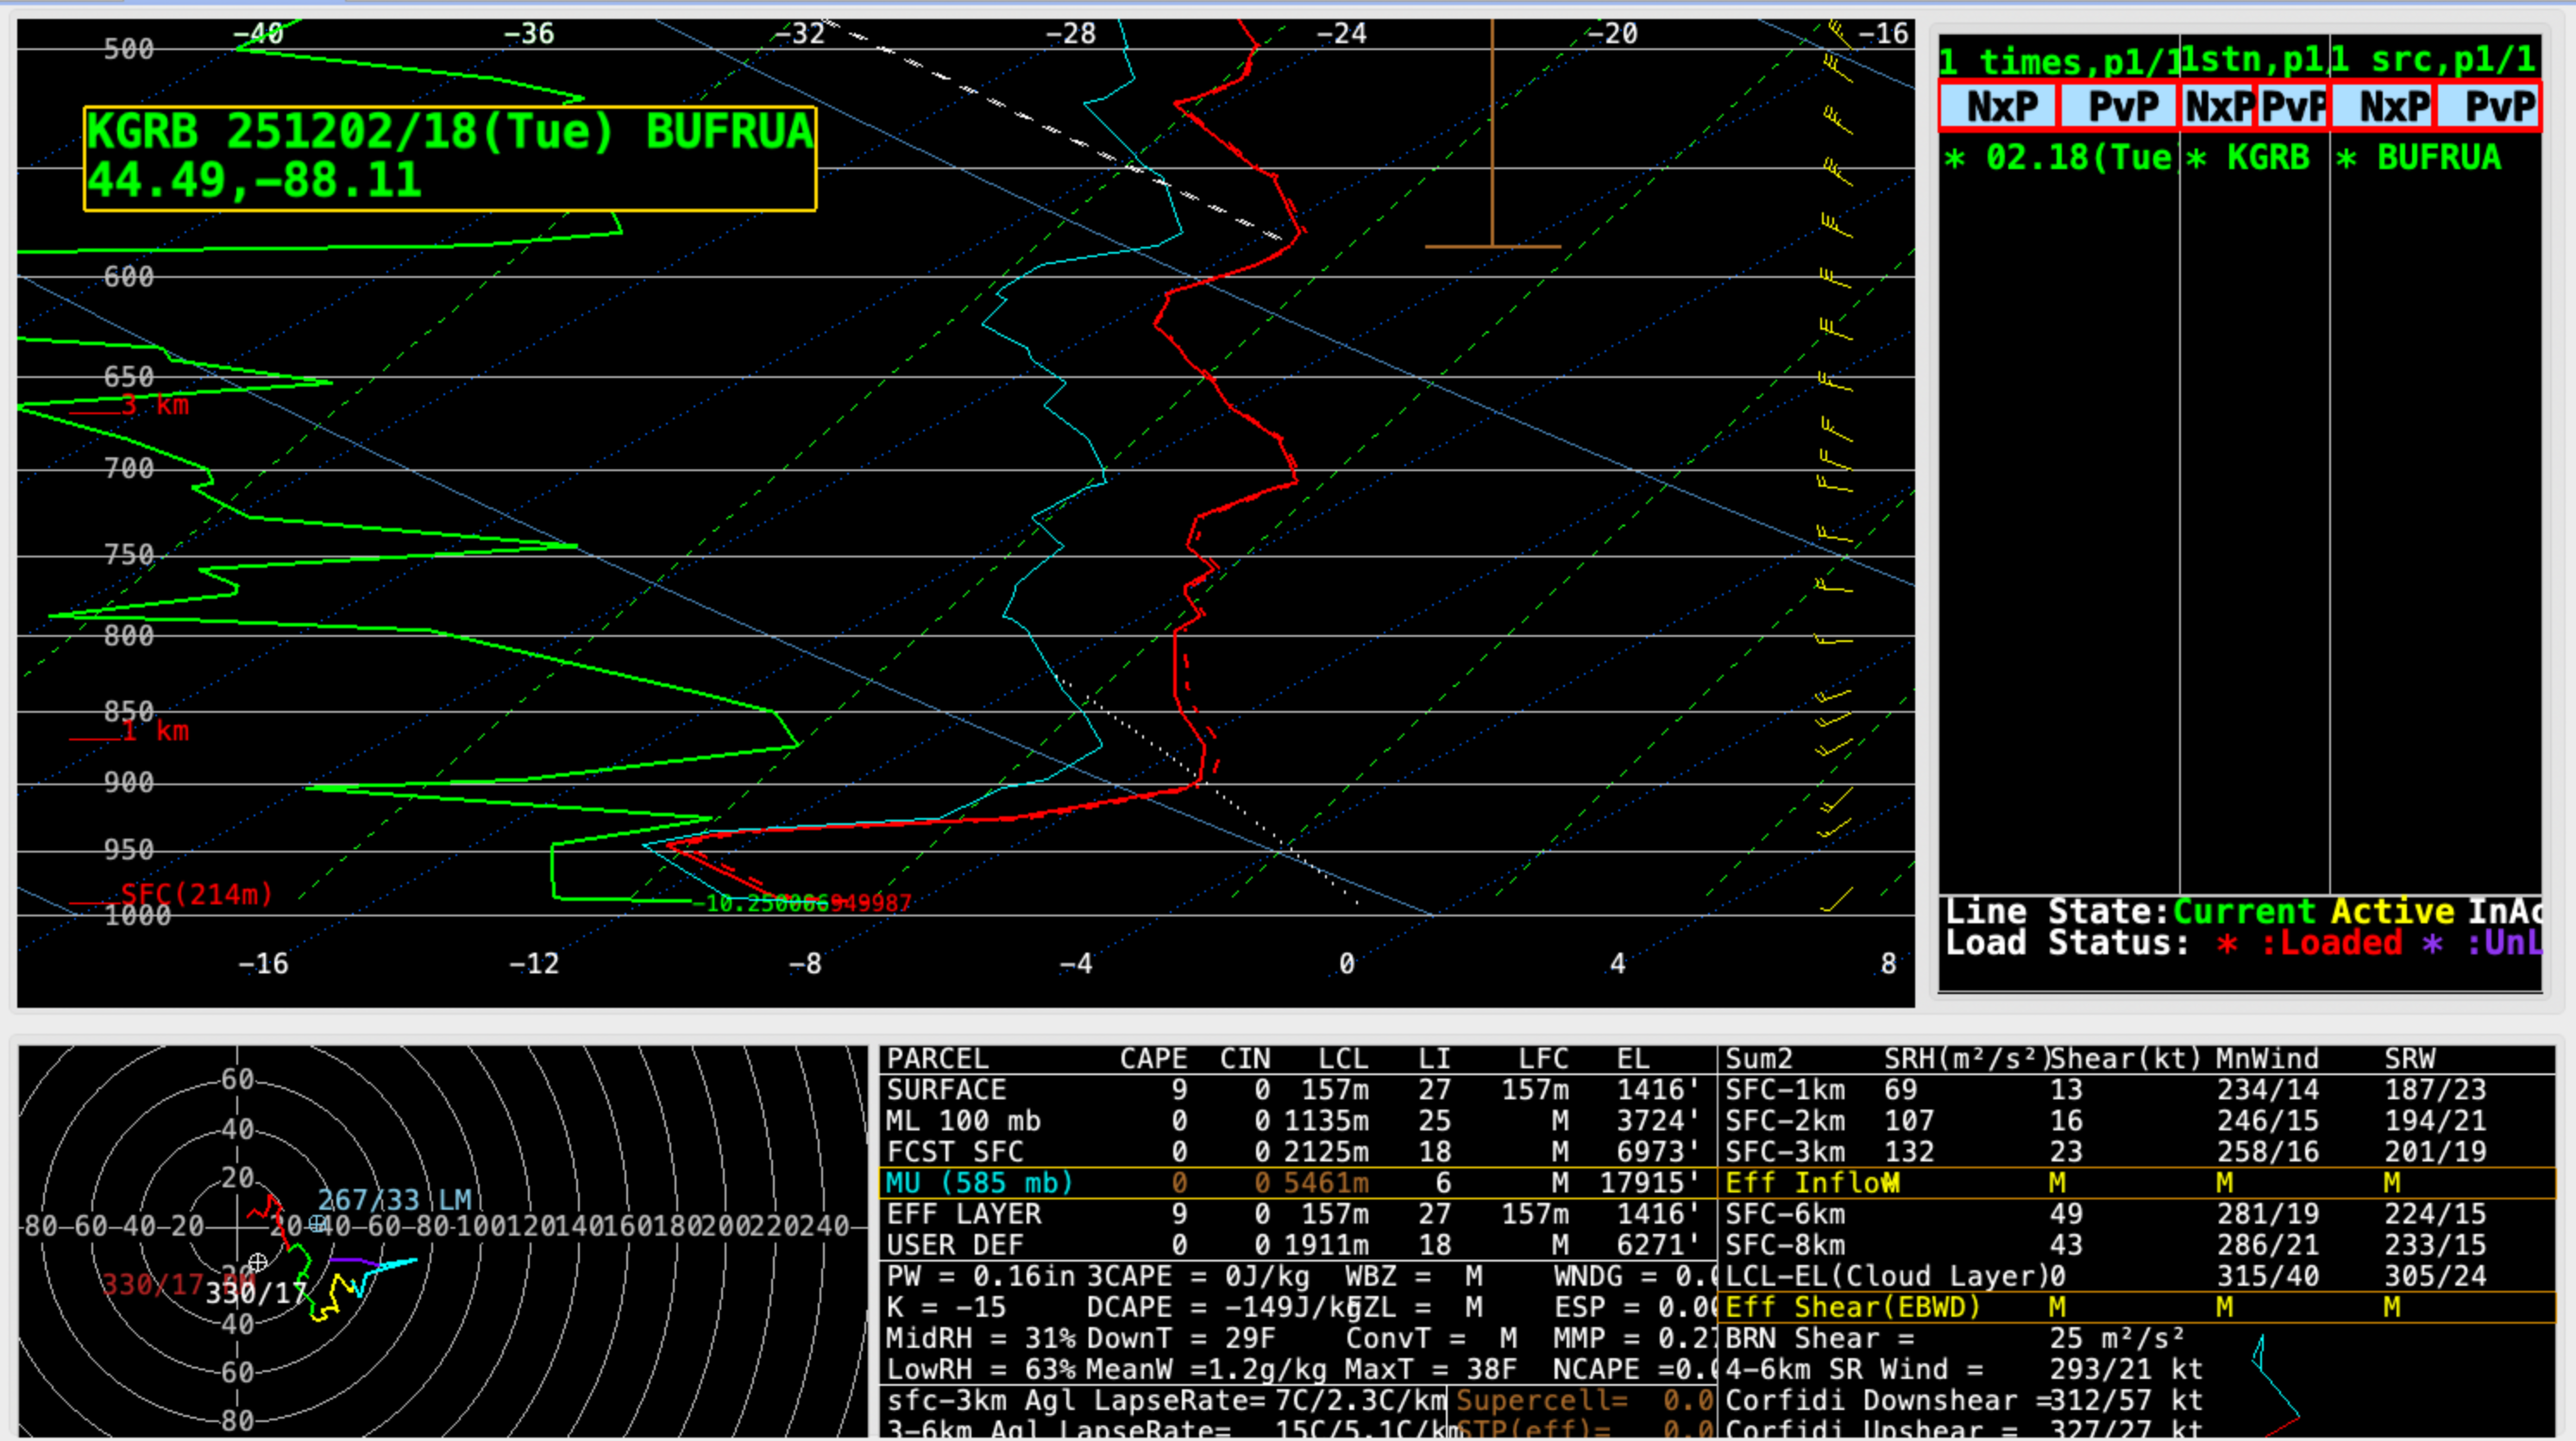Screen dimensions: 2576x1441
Task: Click the SFC(214m) height marker
Action: [196, 894]
